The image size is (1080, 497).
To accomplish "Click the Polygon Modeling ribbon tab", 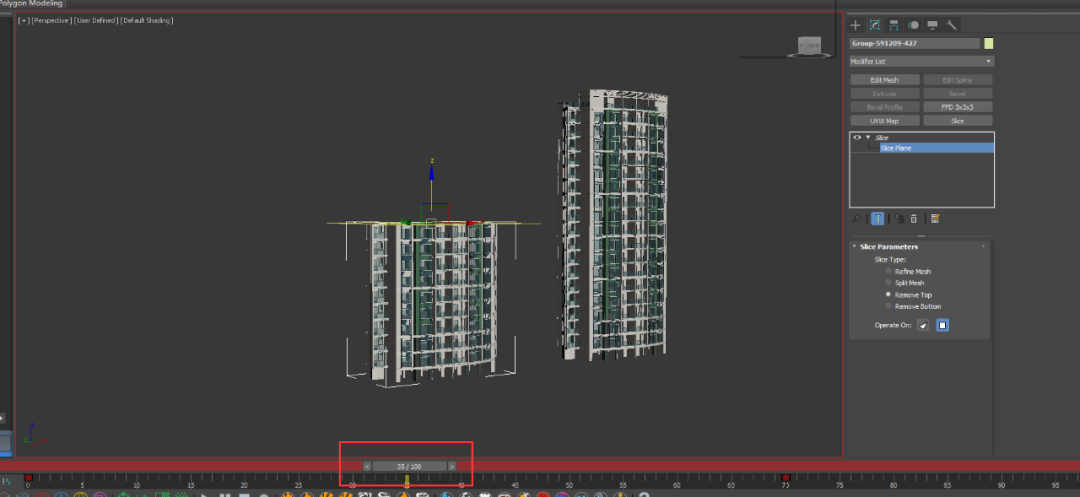I will (31, 3).
